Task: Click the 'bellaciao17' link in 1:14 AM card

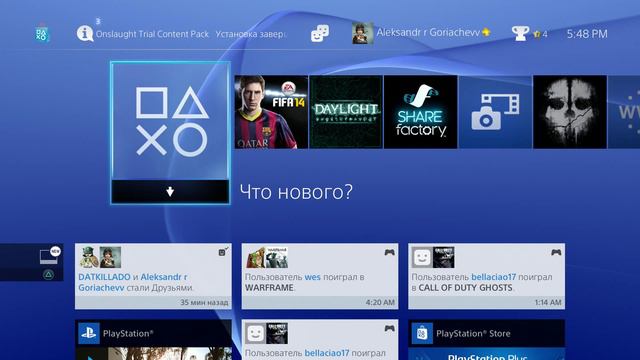Action: [493, 277]
